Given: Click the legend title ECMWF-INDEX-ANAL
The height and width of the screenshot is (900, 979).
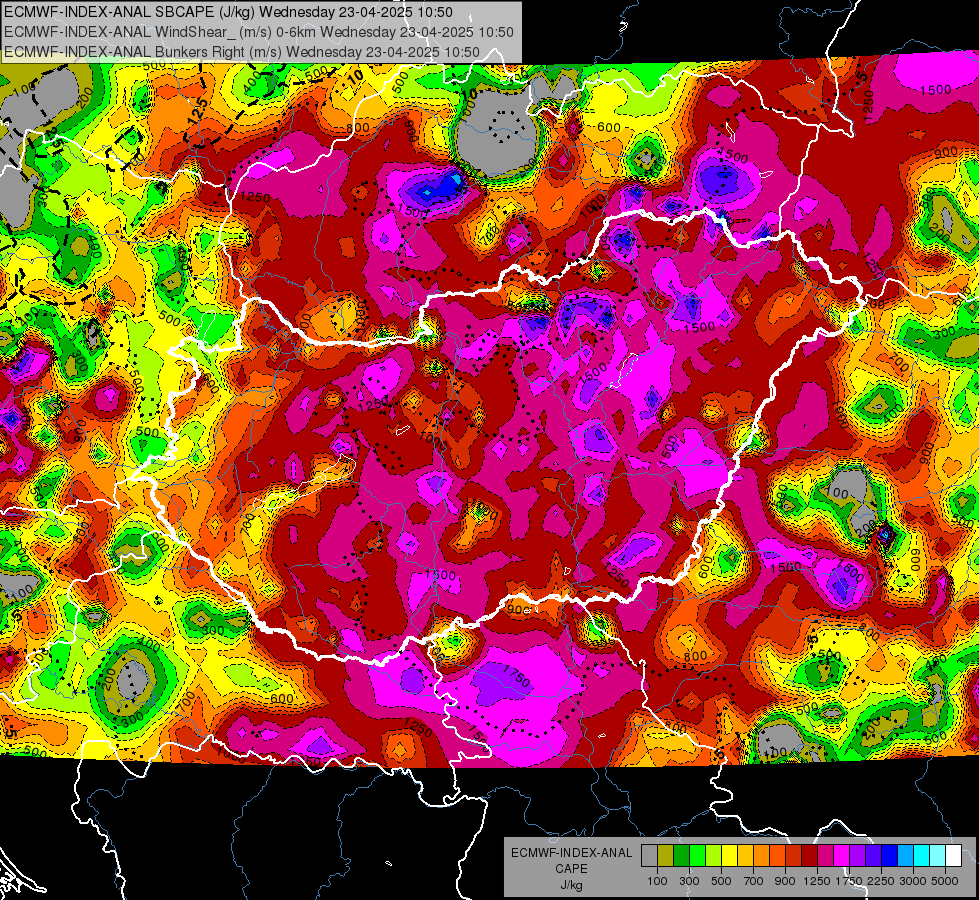Looking at the screenshot, I should coord(572,853).
